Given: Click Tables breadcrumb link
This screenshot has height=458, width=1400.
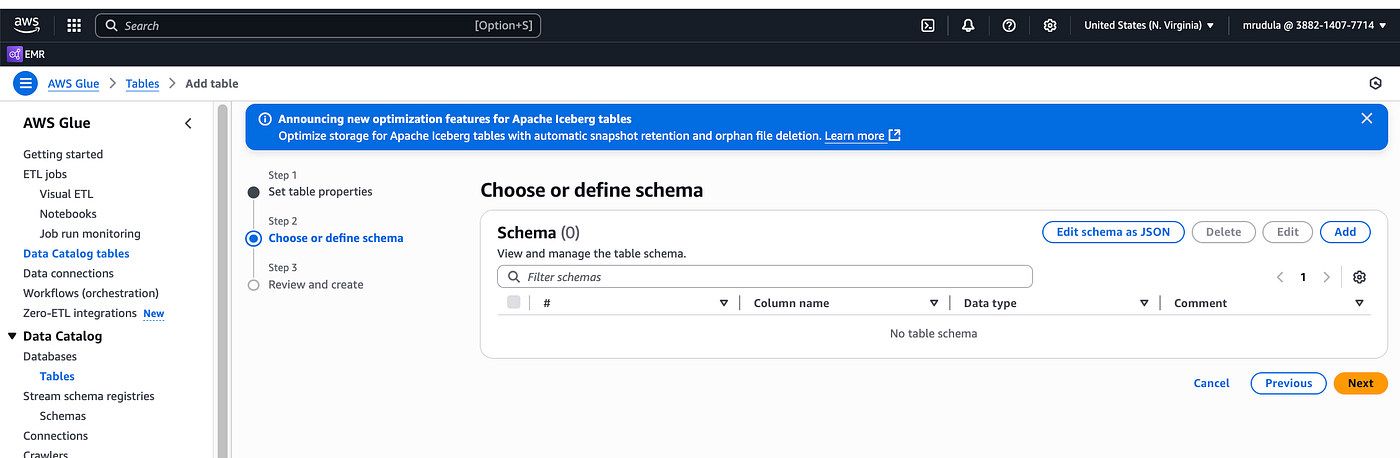Looking at the screenshot, I should 142,84.
